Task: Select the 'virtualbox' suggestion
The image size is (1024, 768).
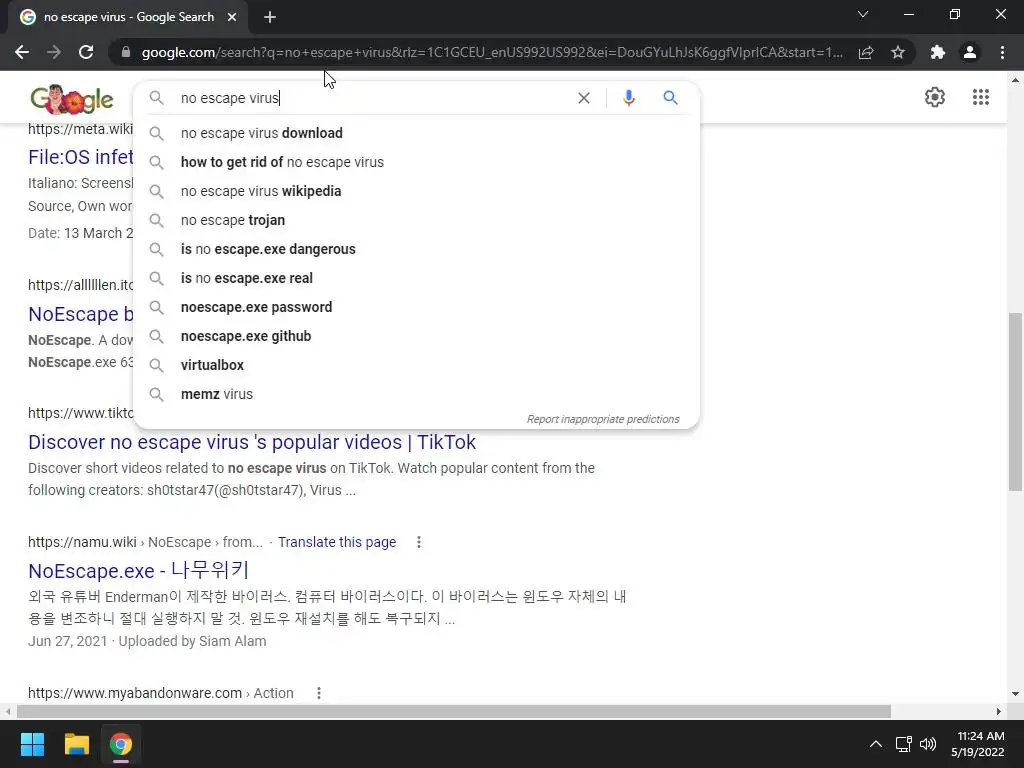Action: click(x=416, y=365)
